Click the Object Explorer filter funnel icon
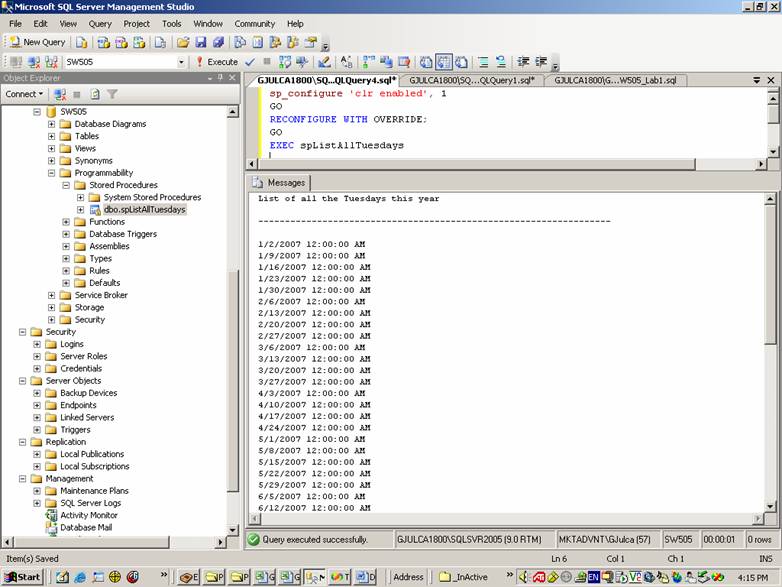 point(112,94)
